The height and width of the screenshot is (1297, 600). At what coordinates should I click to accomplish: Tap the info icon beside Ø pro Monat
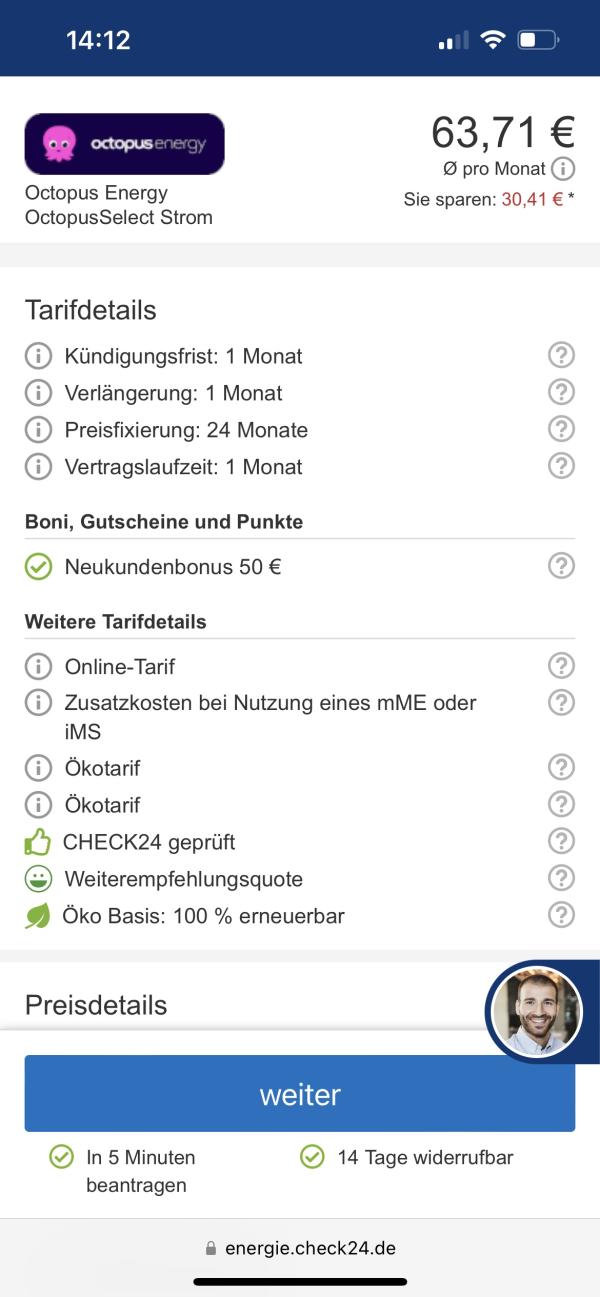point(564,169)
